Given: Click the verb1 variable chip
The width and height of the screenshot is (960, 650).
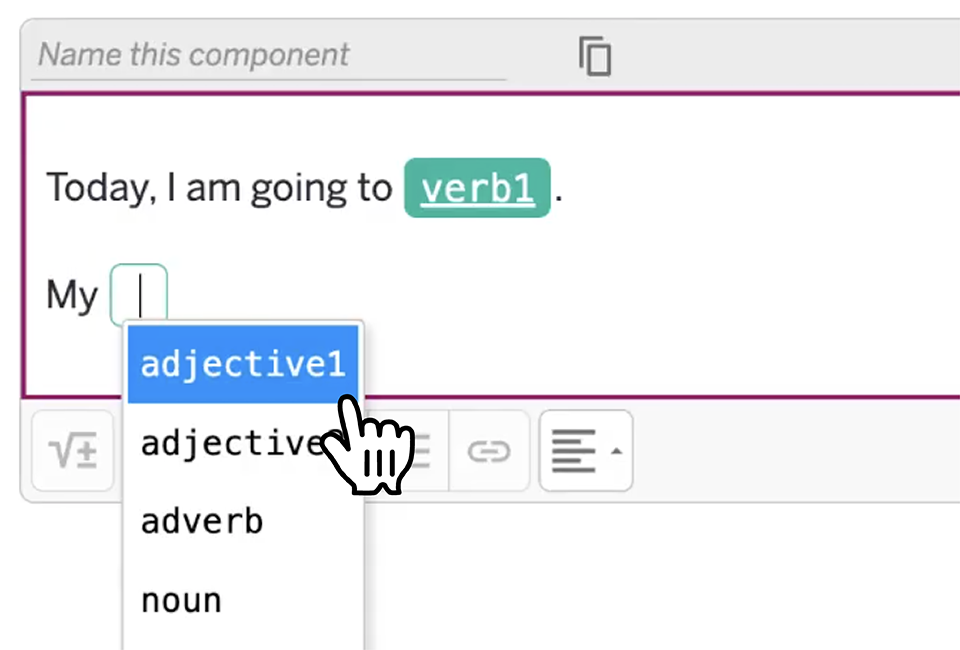Looking at the screenshot, I should (x=477, y=188).
